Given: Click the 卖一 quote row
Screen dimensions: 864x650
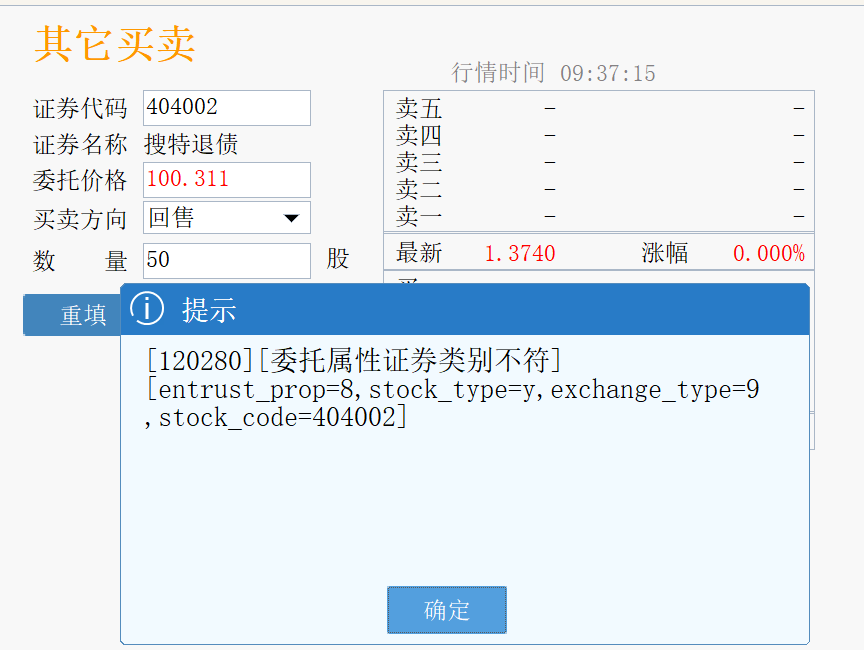Looking at the screenshot, I should tap(598, 215).
